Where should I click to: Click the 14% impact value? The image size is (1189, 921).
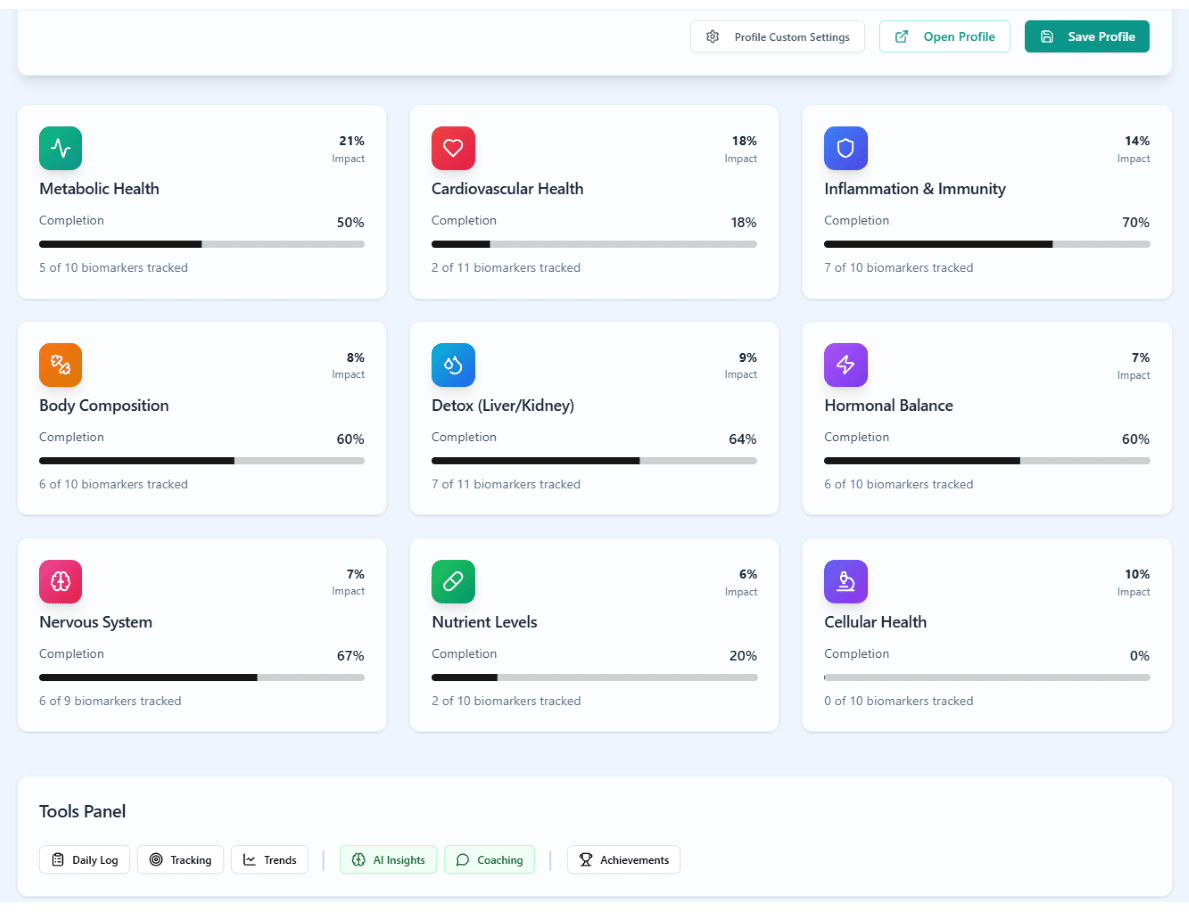tap(1137, 141)
